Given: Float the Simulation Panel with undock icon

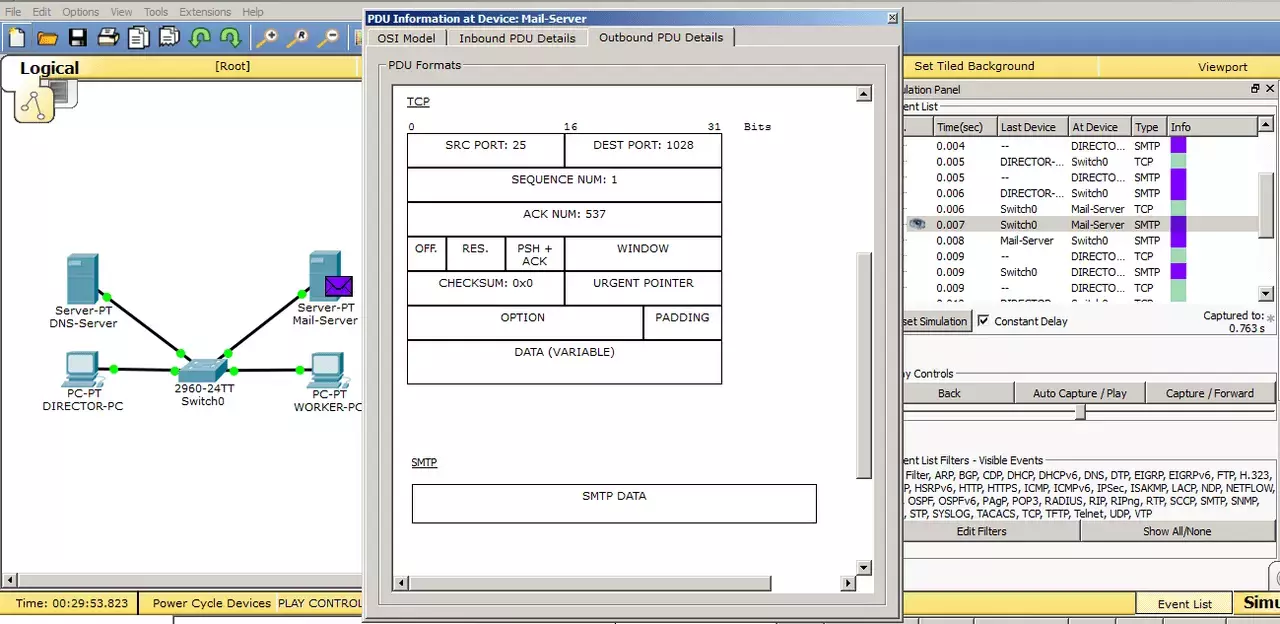Looking at the screenshot, I should 1255,89.
